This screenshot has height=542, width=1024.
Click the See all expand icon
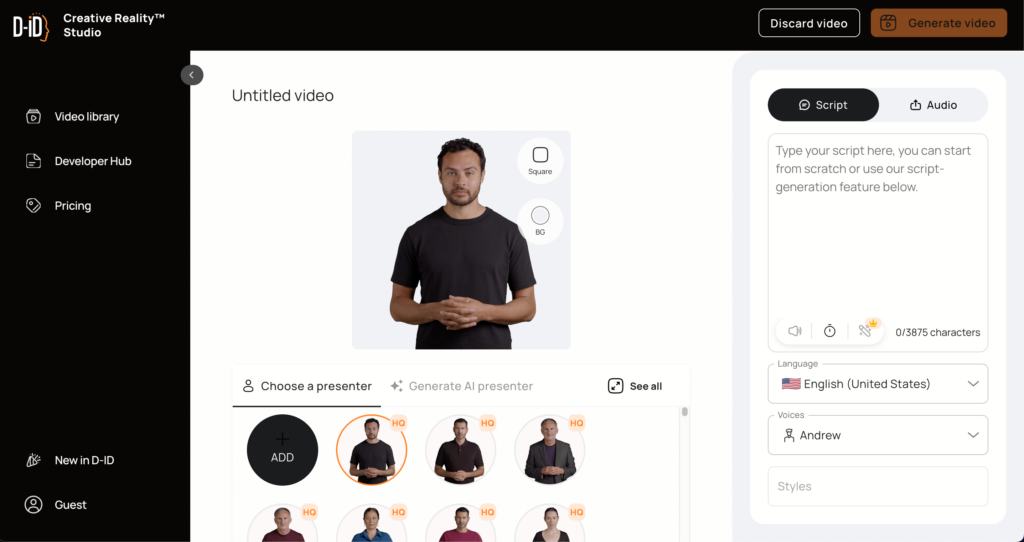click(615, 386)
